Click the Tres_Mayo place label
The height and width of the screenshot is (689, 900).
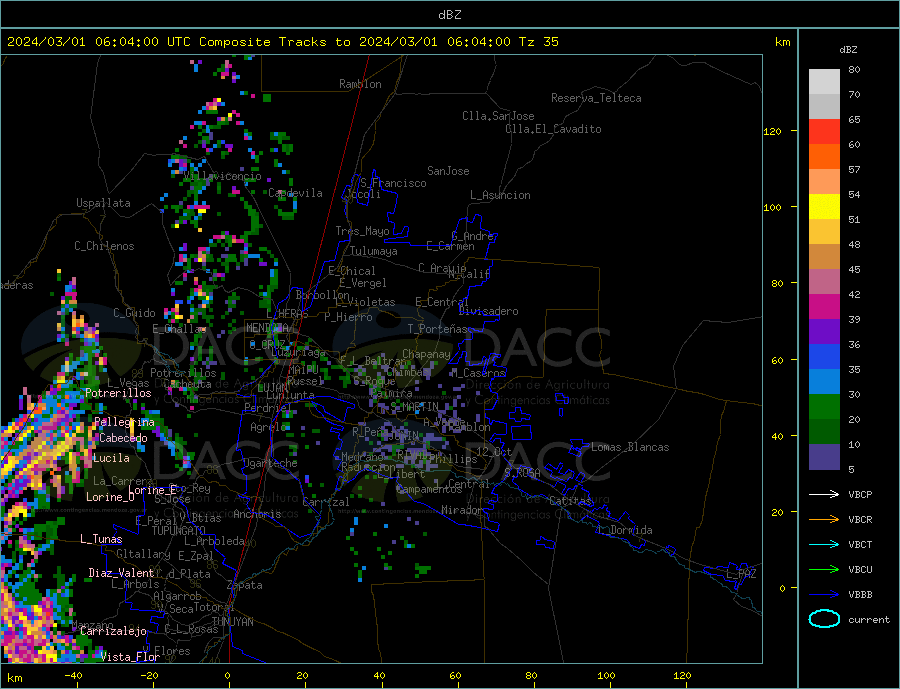coord(362,231)
